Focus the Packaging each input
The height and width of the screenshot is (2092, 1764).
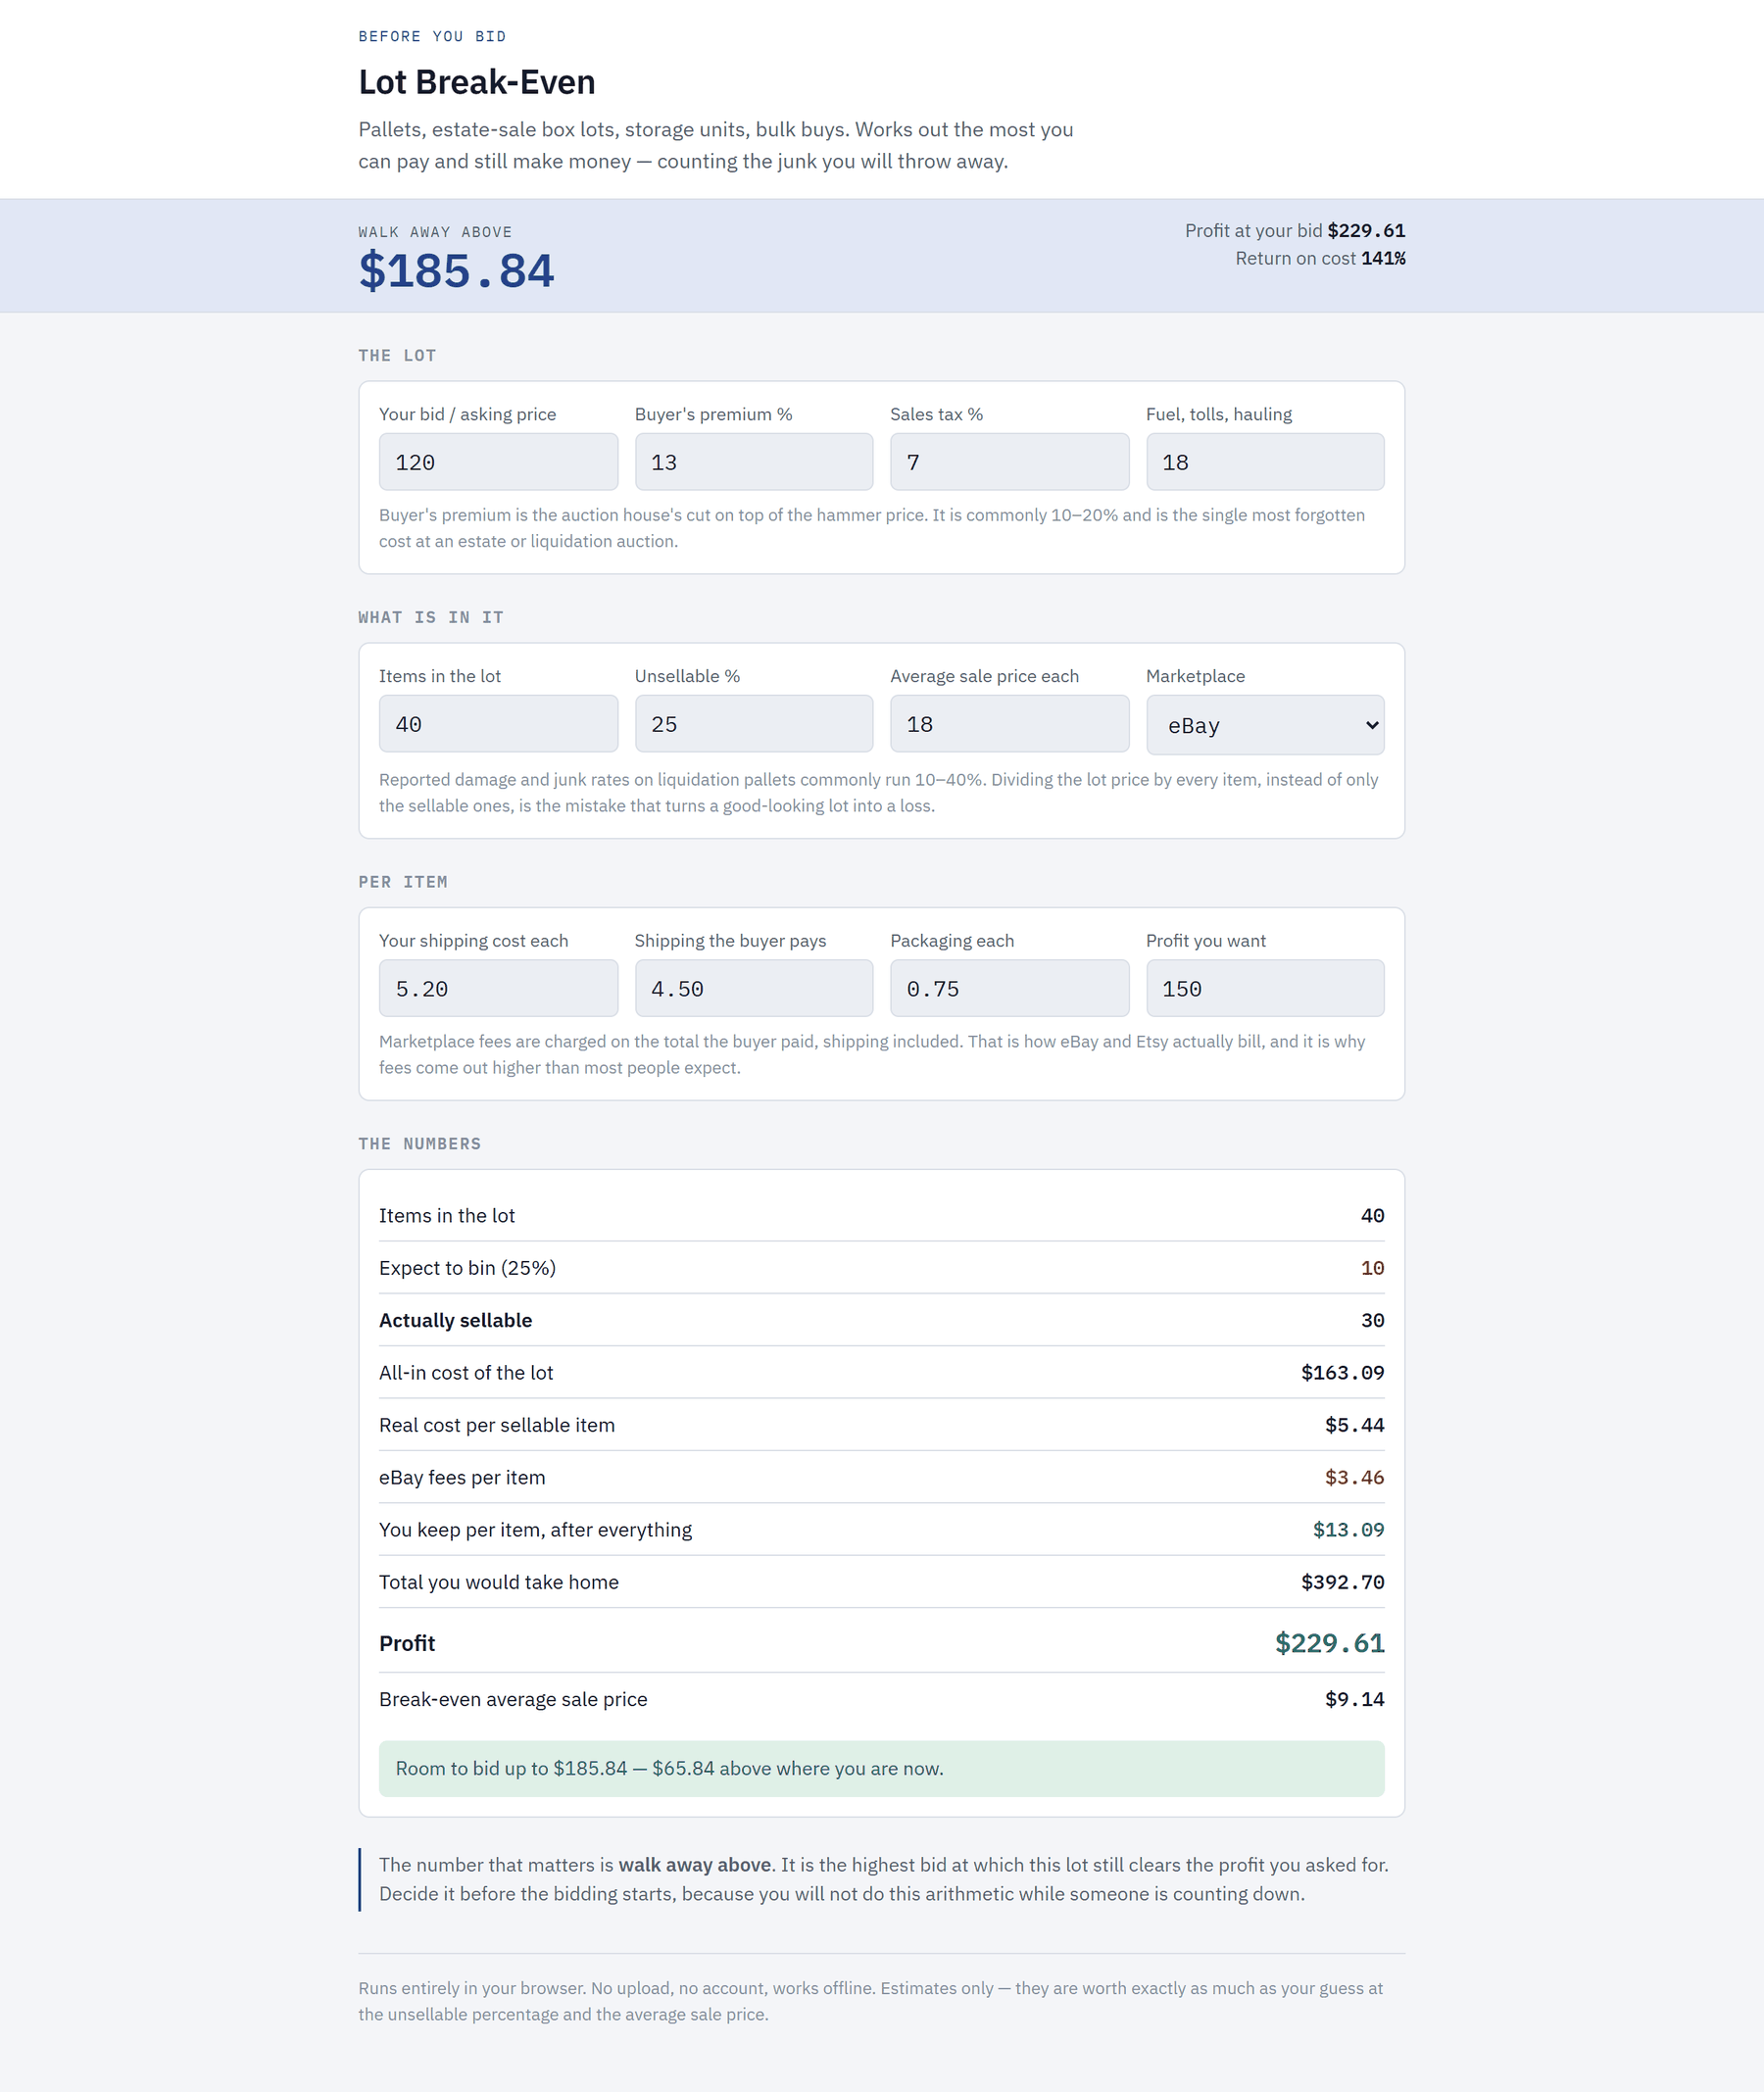[x=1009, y=989]
